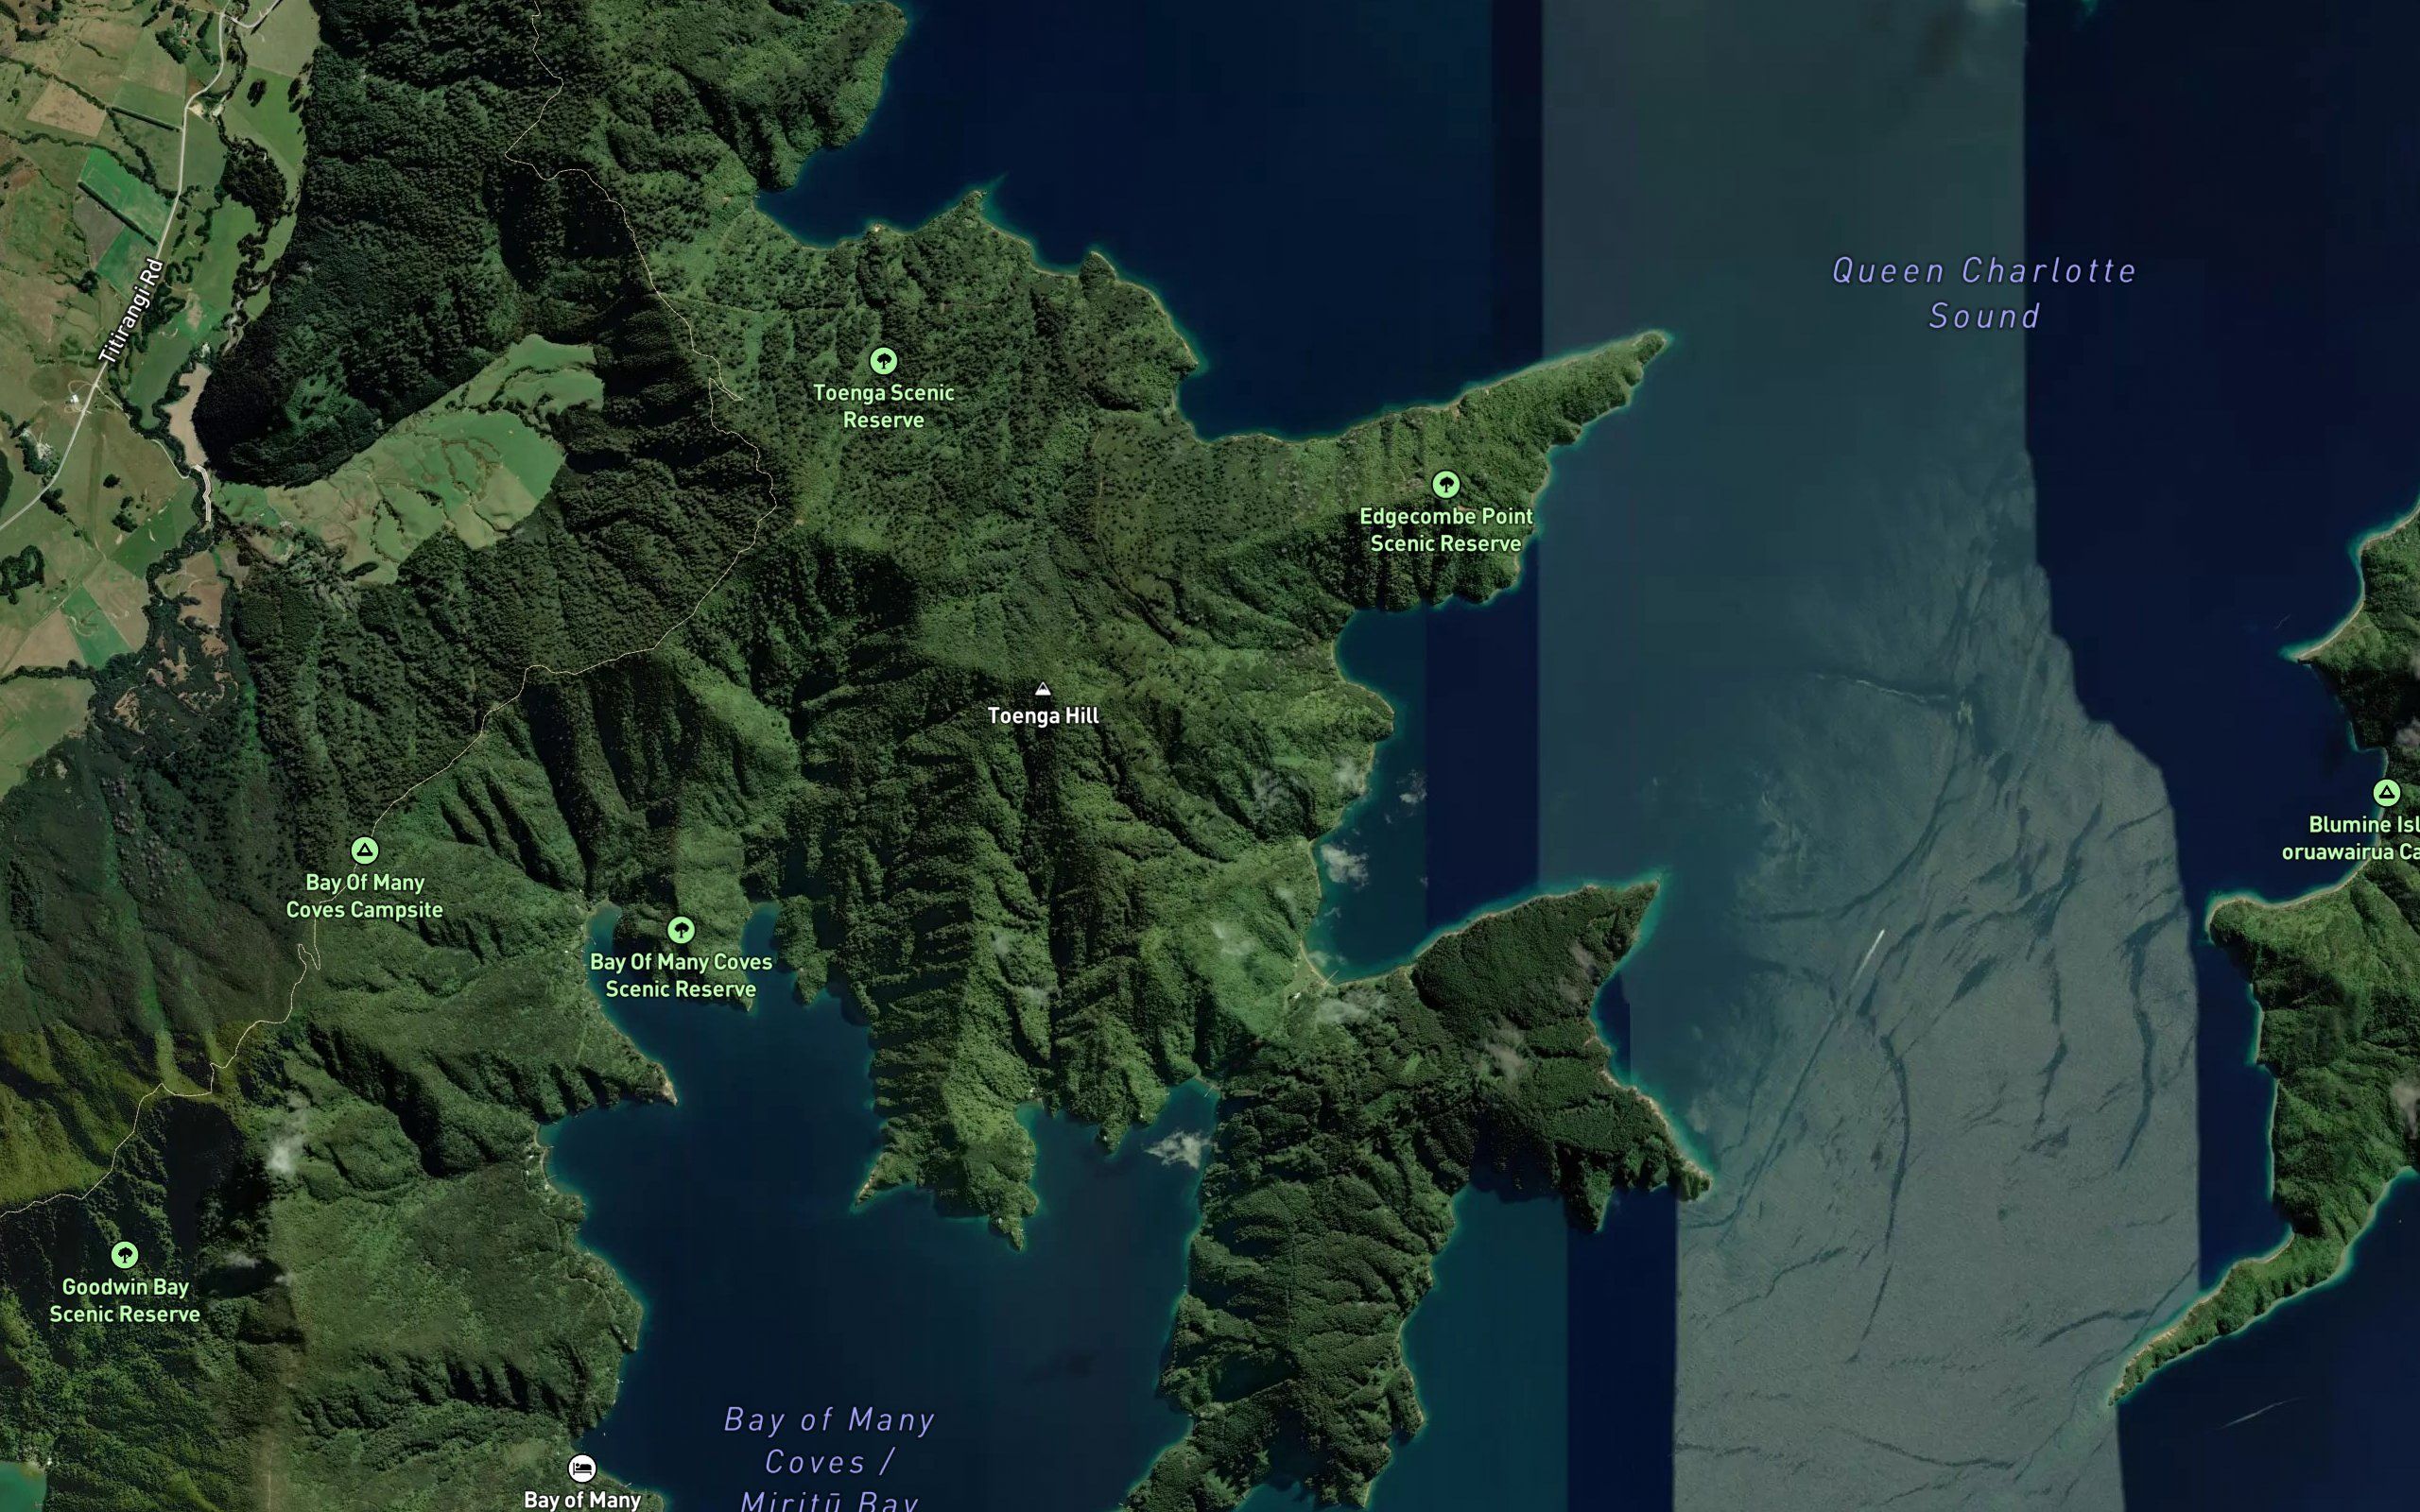Click the Bay Of Many Coves Scenic Reserve icon

click(x=681, y=930)
